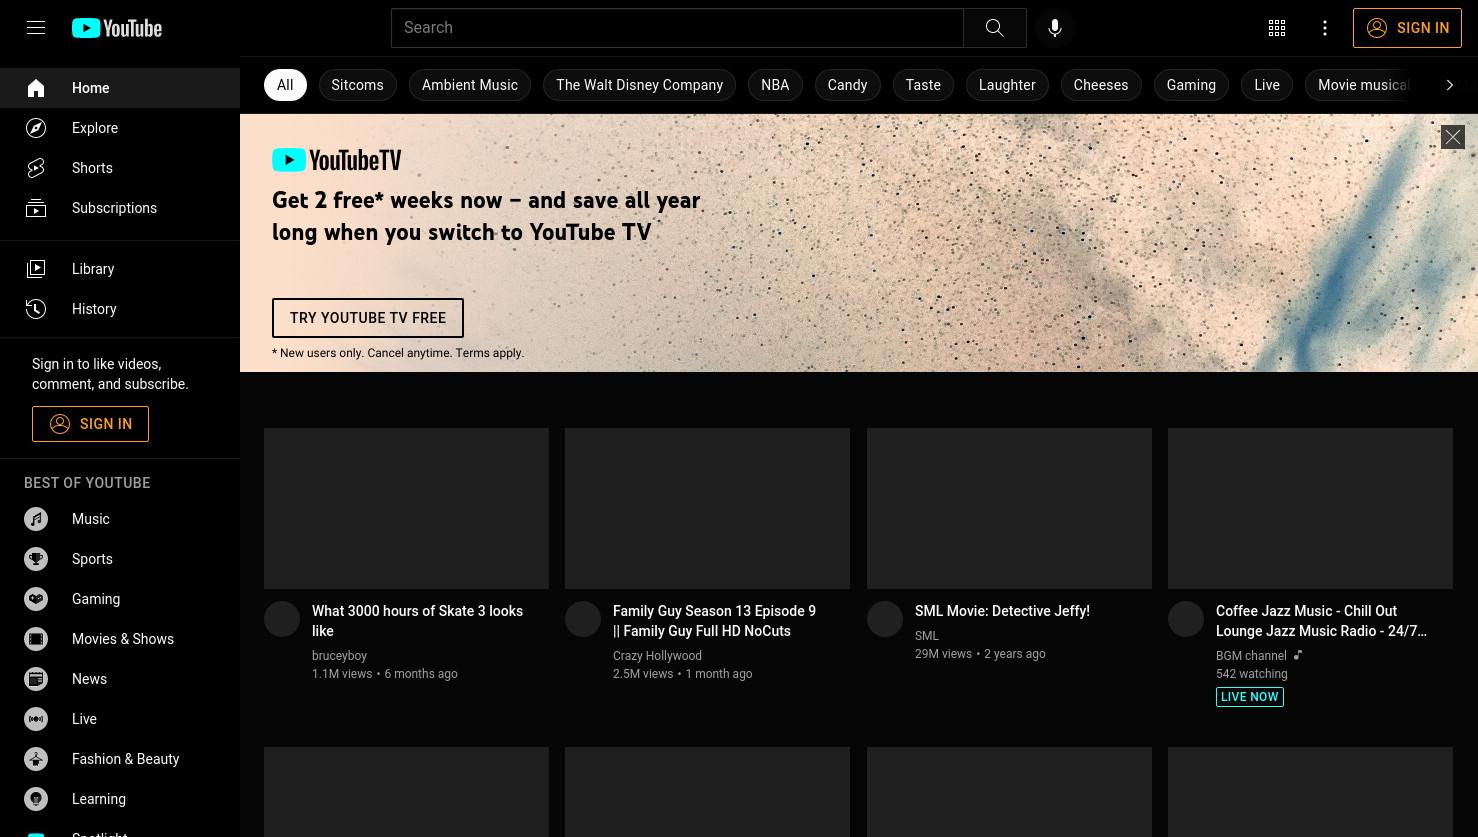Click the SML channel name
The width and height of the screenshot is (1478, 837).
tap(927, 636)
